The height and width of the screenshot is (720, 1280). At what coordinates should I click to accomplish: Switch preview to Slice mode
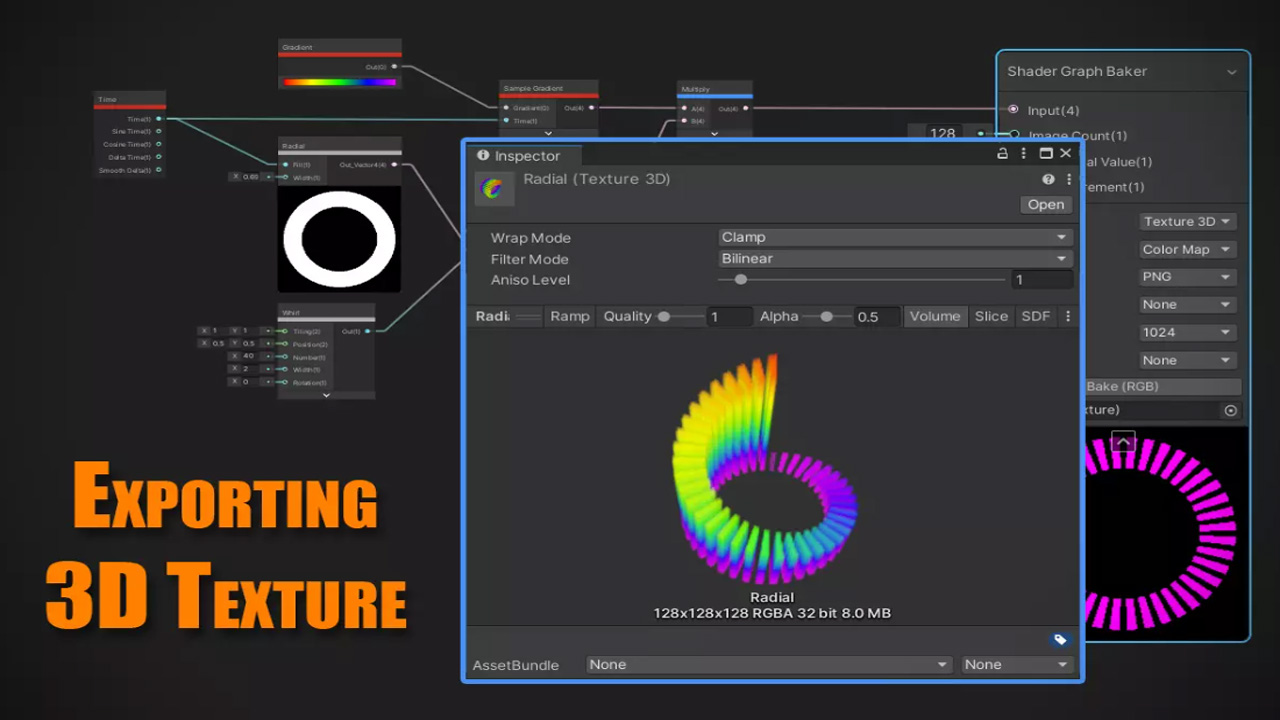991,316
